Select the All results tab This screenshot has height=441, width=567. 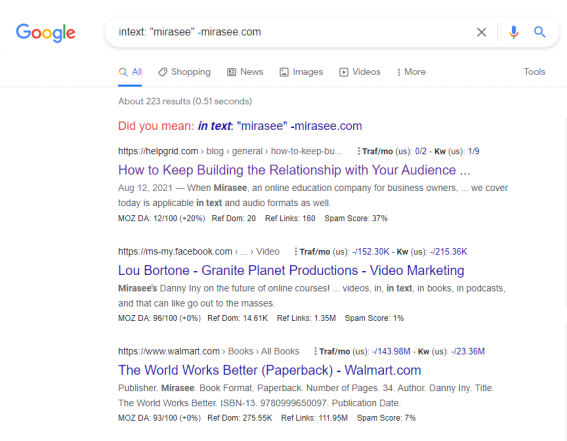point(130,72)
